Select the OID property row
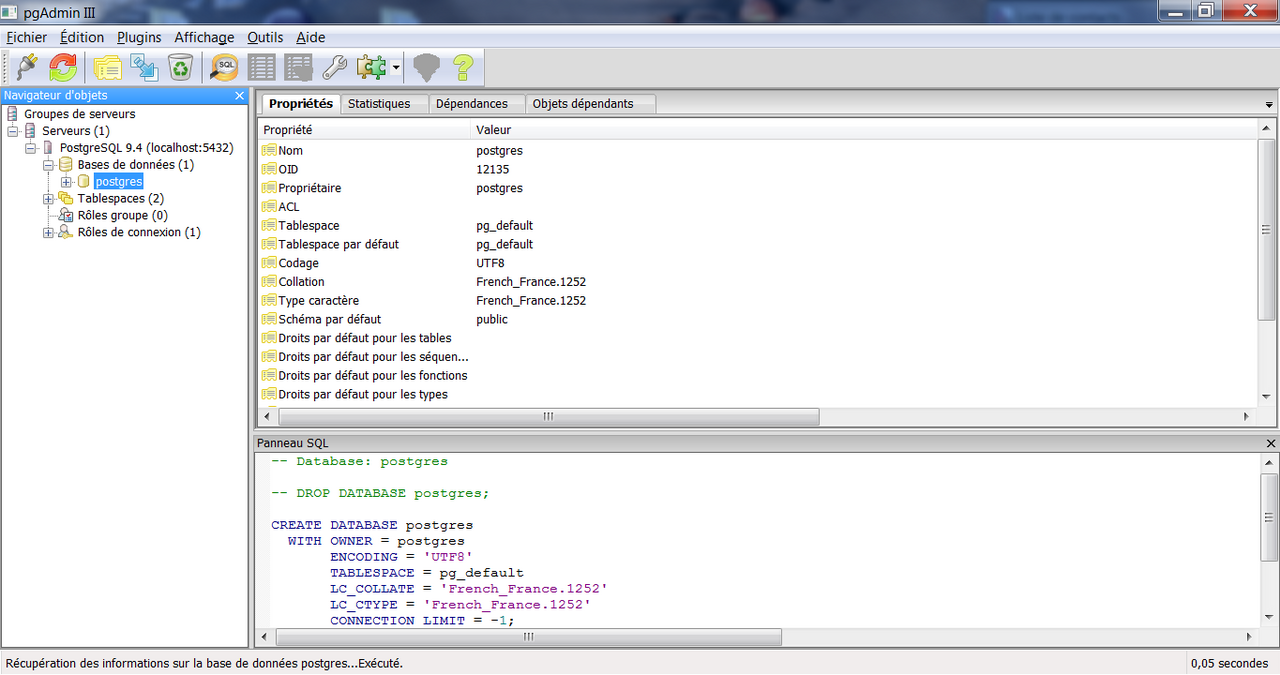The height and width of the screenshot is (675, 1280). click(758, 169)
